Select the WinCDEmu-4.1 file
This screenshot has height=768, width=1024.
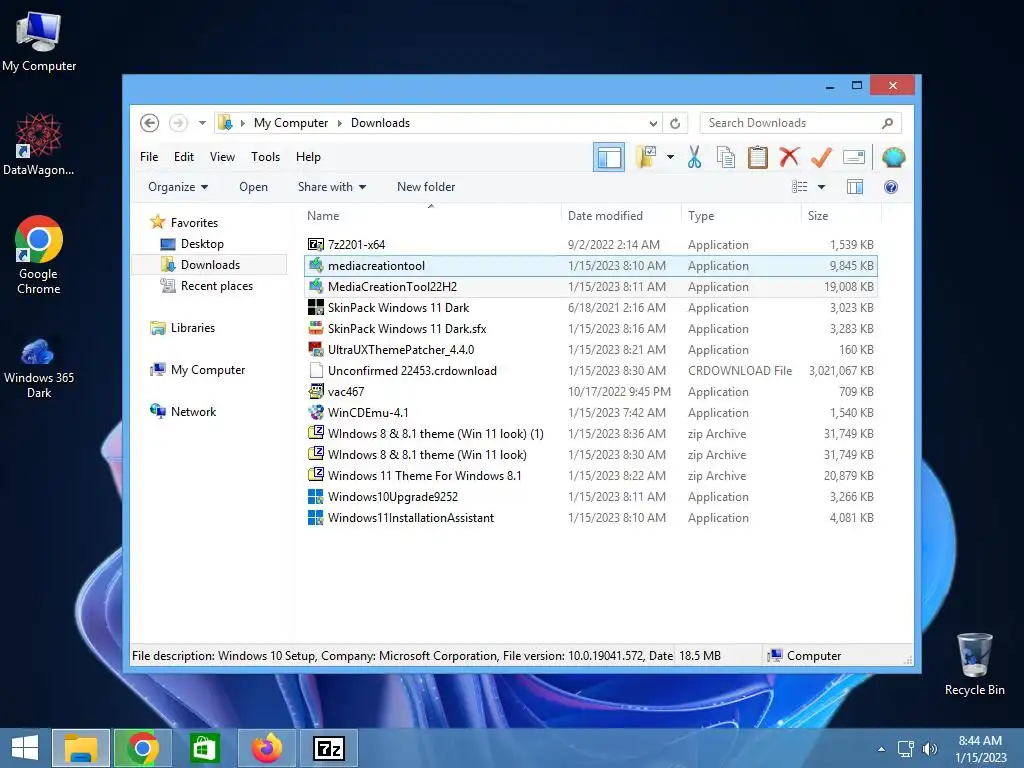pos(590,413)
